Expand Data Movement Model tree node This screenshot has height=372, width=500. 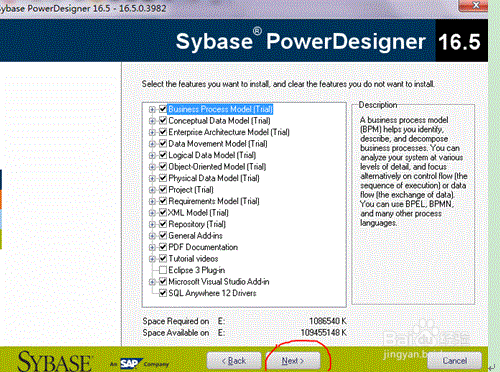[152, 144]
